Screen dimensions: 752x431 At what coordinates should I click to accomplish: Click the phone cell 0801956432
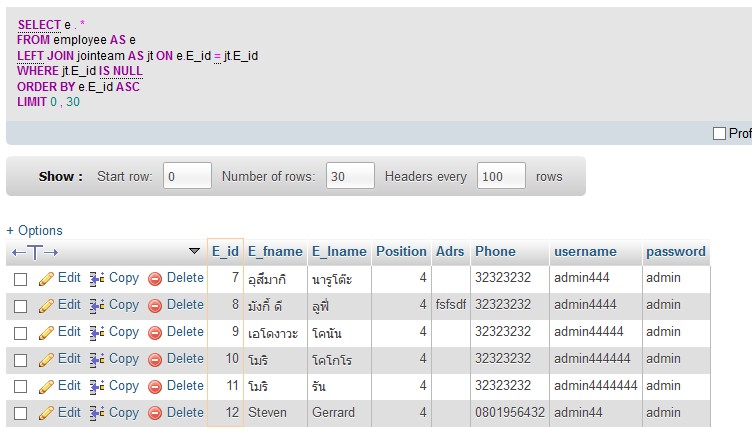tap(510, 413)
